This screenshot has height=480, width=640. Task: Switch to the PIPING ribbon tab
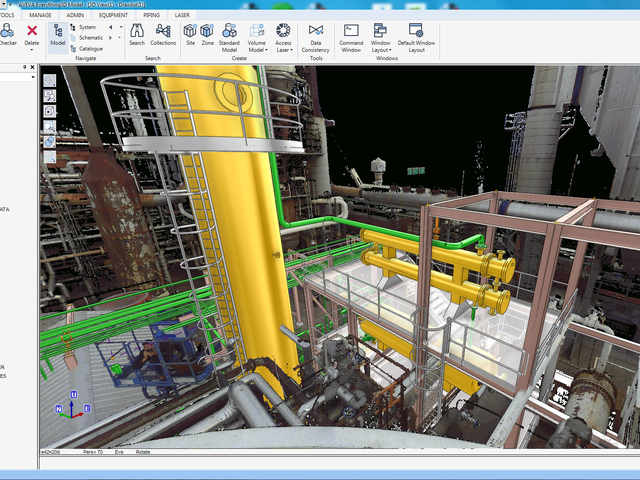[151, 16]
